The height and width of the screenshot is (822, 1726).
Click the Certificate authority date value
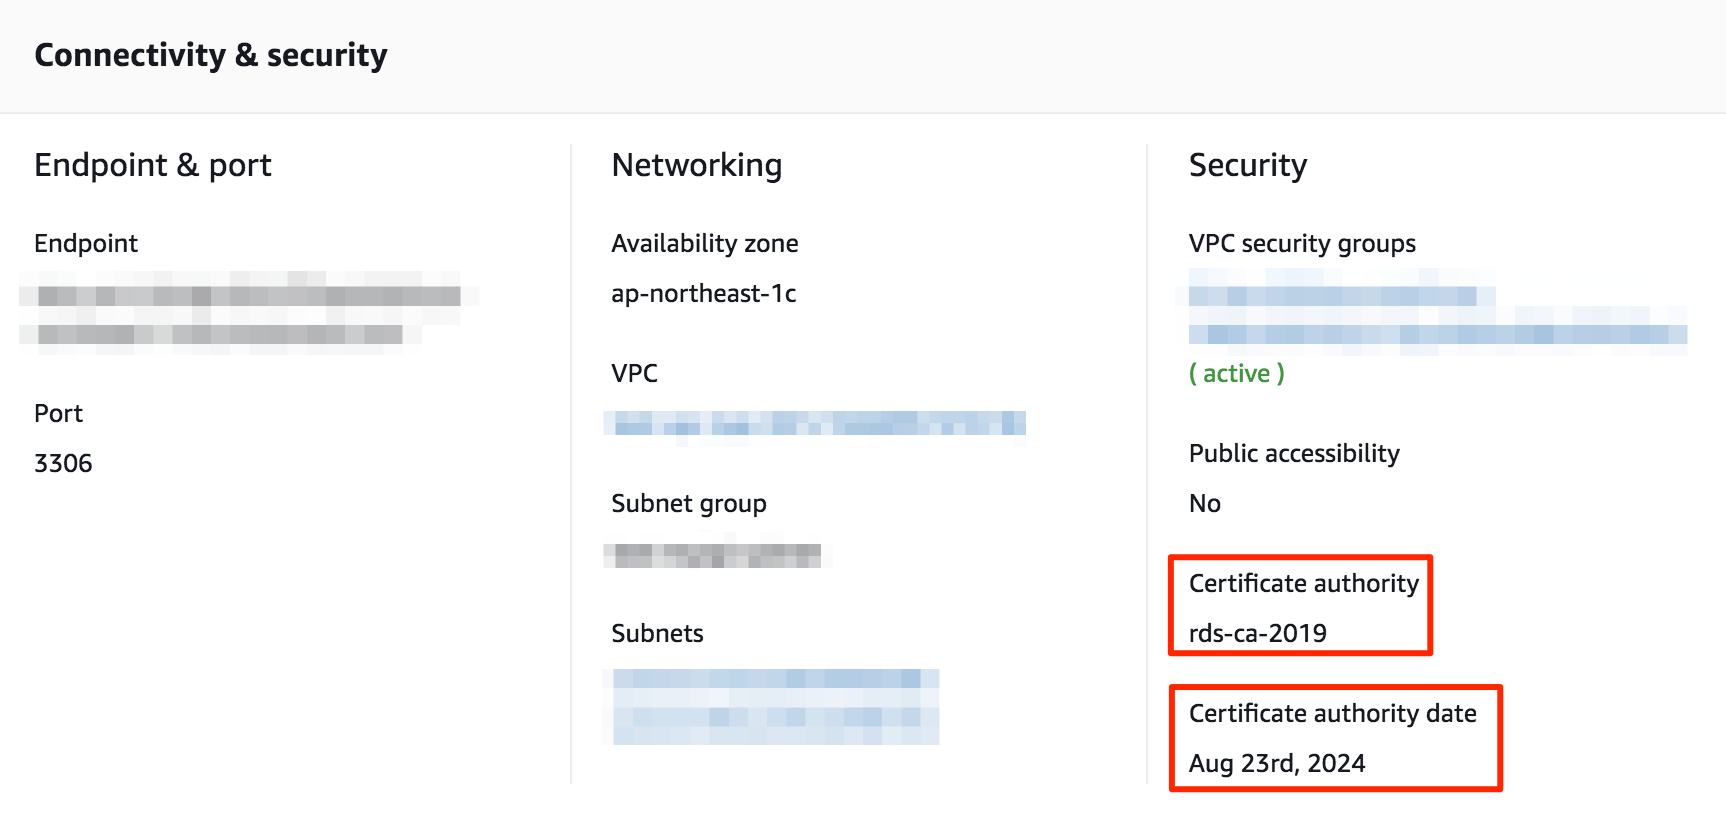(x=1276, y=763)
